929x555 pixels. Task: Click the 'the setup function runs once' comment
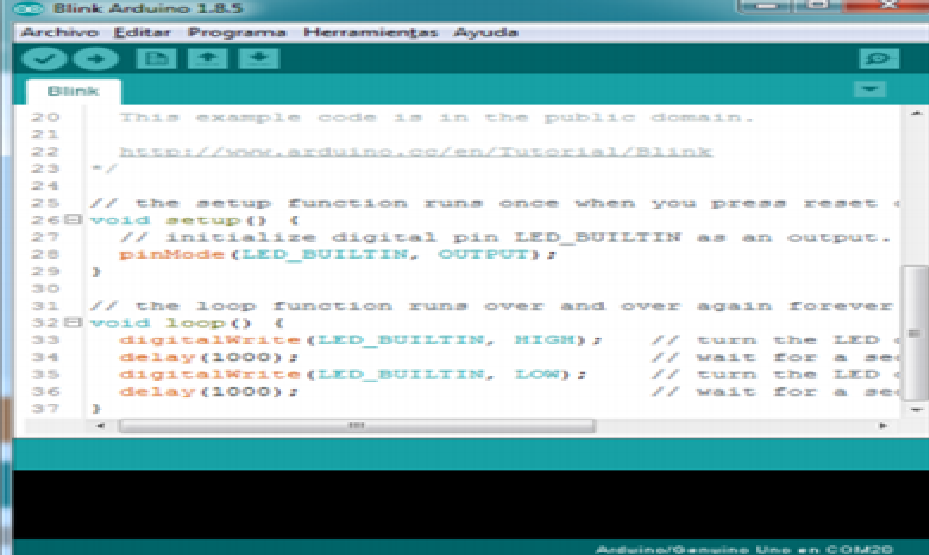[x=495, y=203]
